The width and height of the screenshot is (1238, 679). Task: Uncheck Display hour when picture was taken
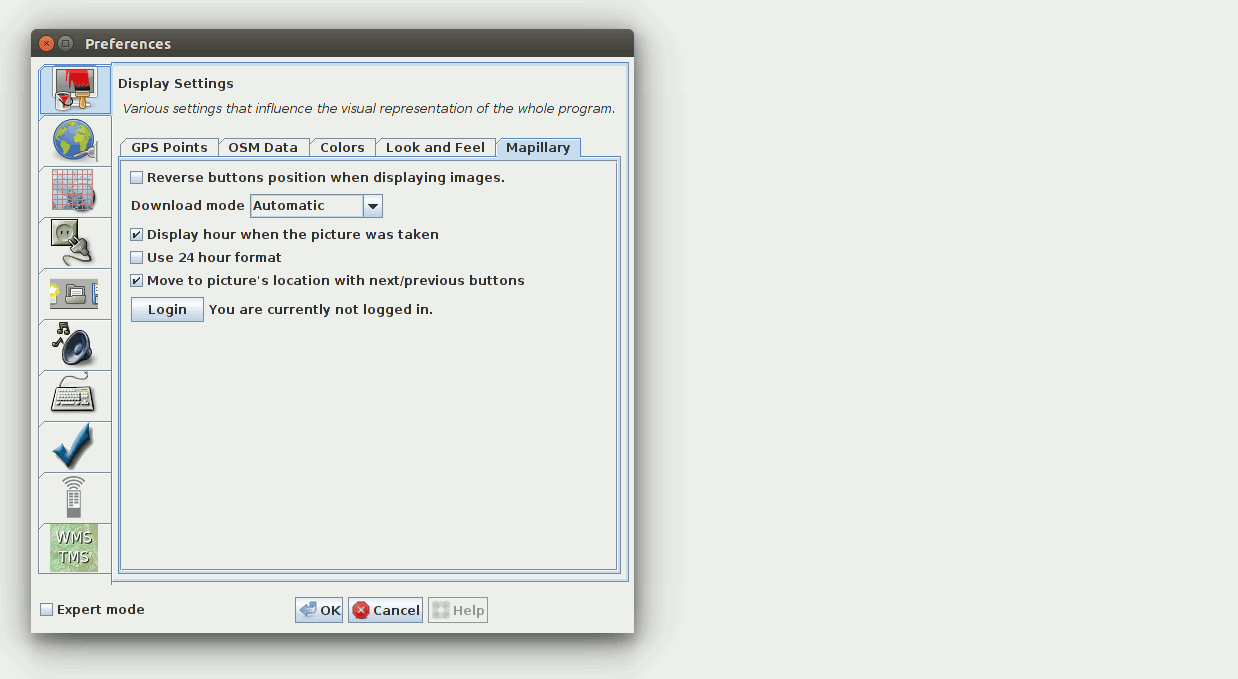coord(137,235)
